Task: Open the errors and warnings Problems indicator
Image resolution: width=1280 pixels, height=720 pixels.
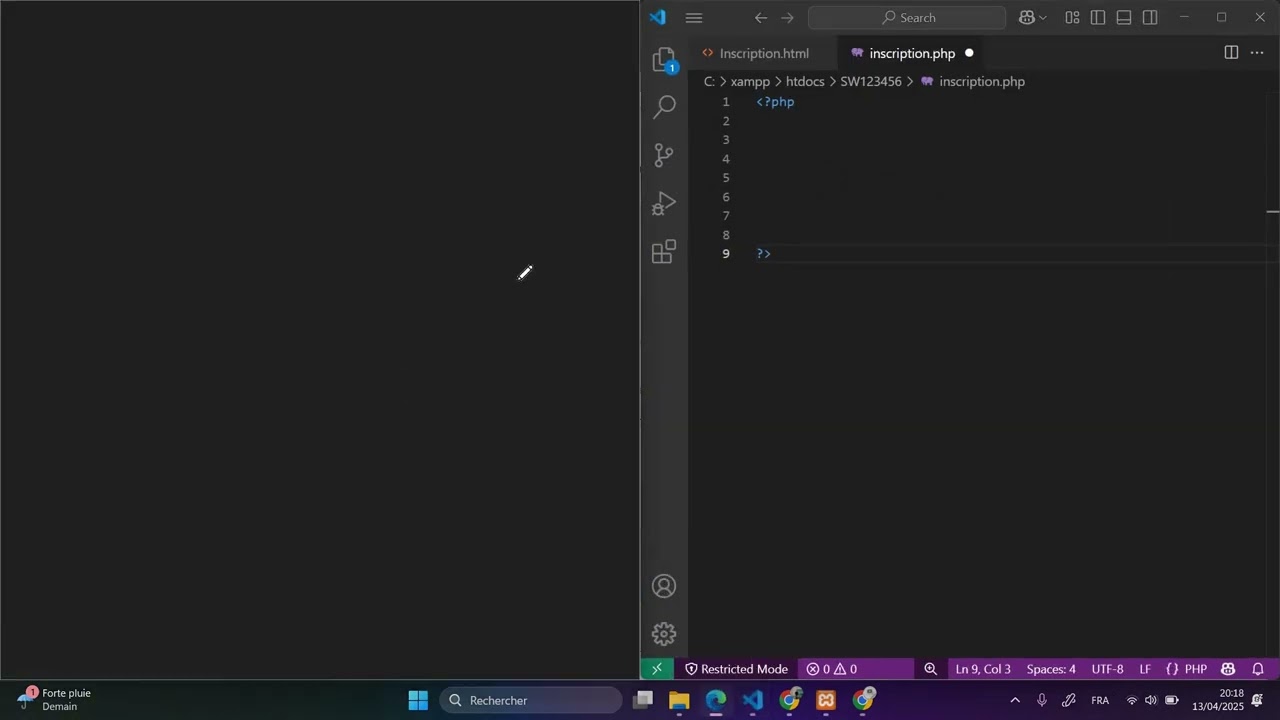Action: (x=832, y=669)
